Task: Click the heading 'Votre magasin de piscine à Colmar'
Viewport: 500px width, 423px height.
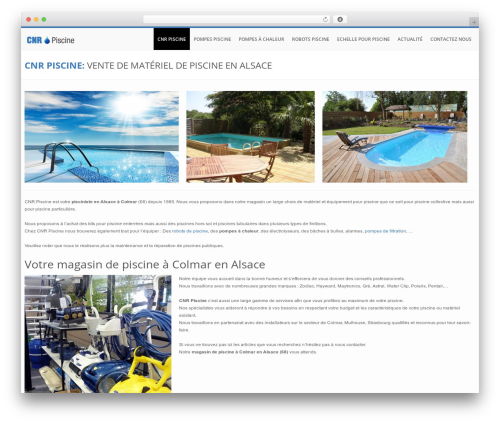Action: click(145, 264)
